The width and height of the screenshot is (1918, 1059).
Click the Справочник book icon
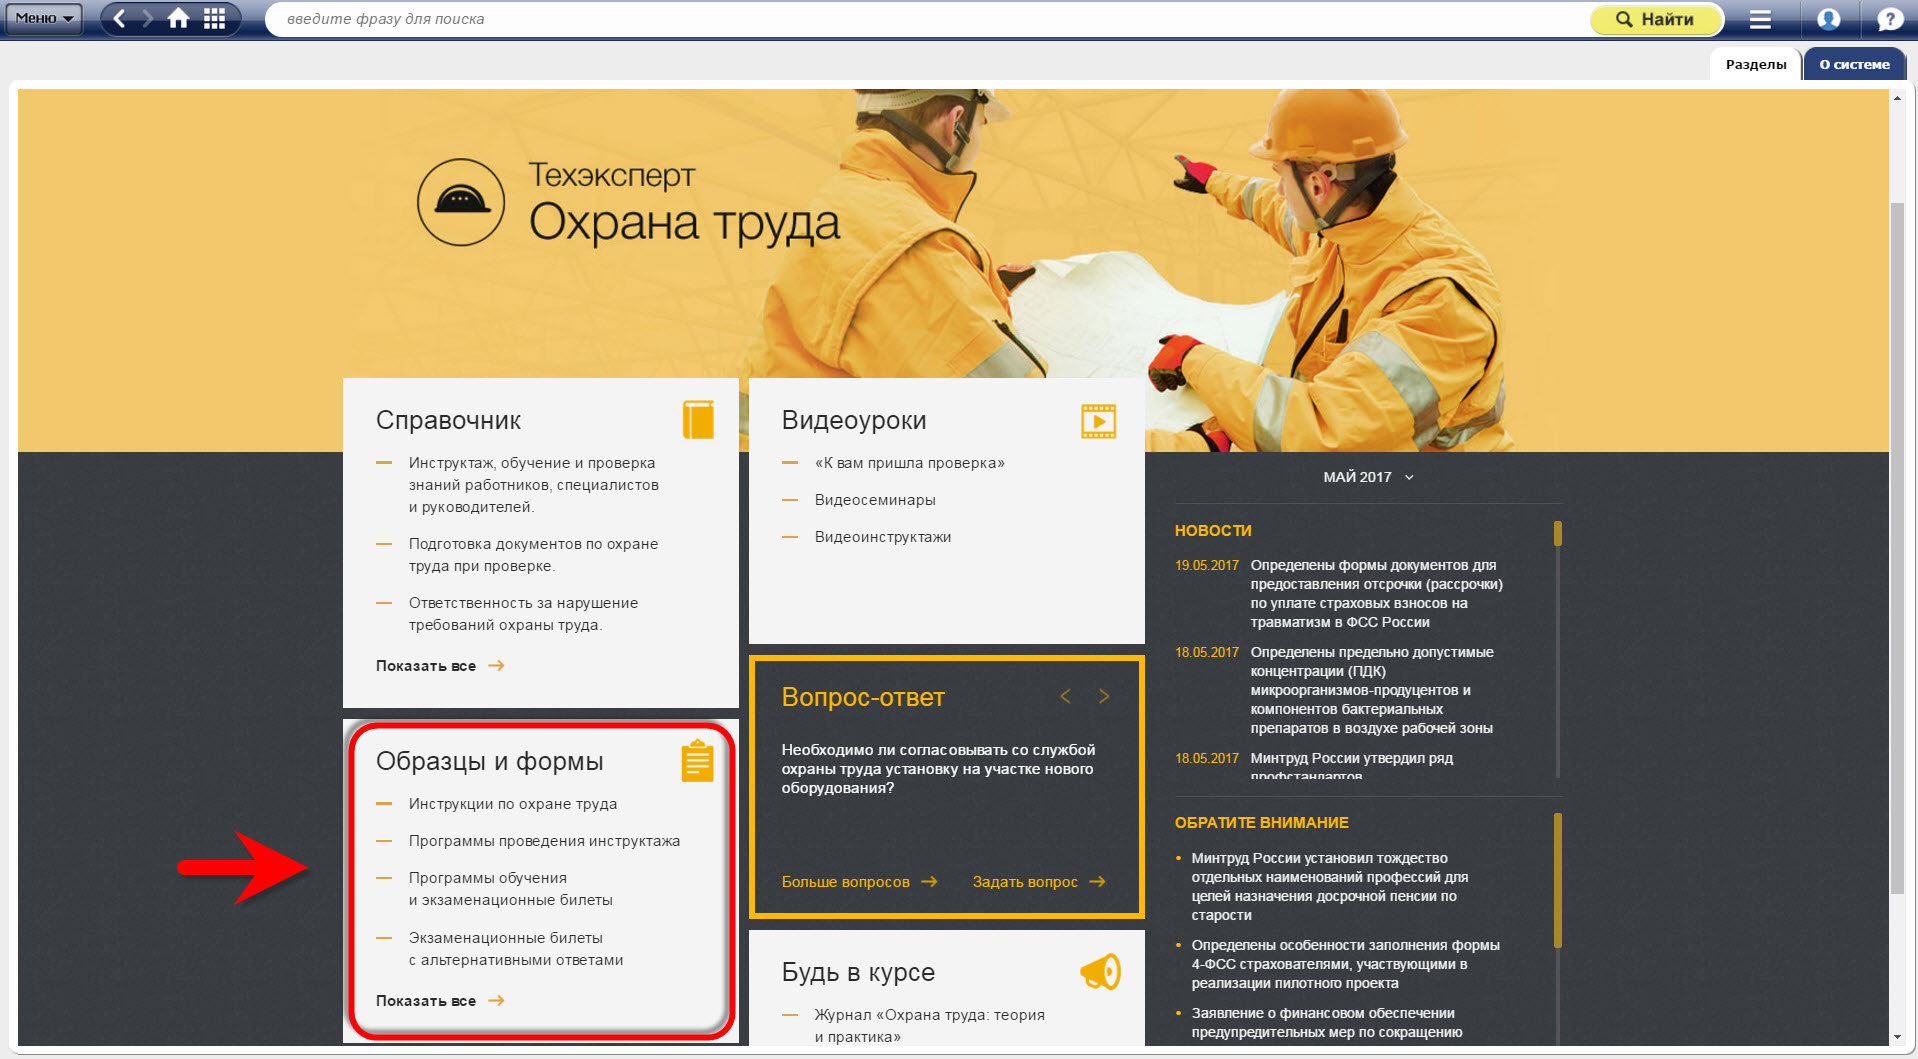698,420
